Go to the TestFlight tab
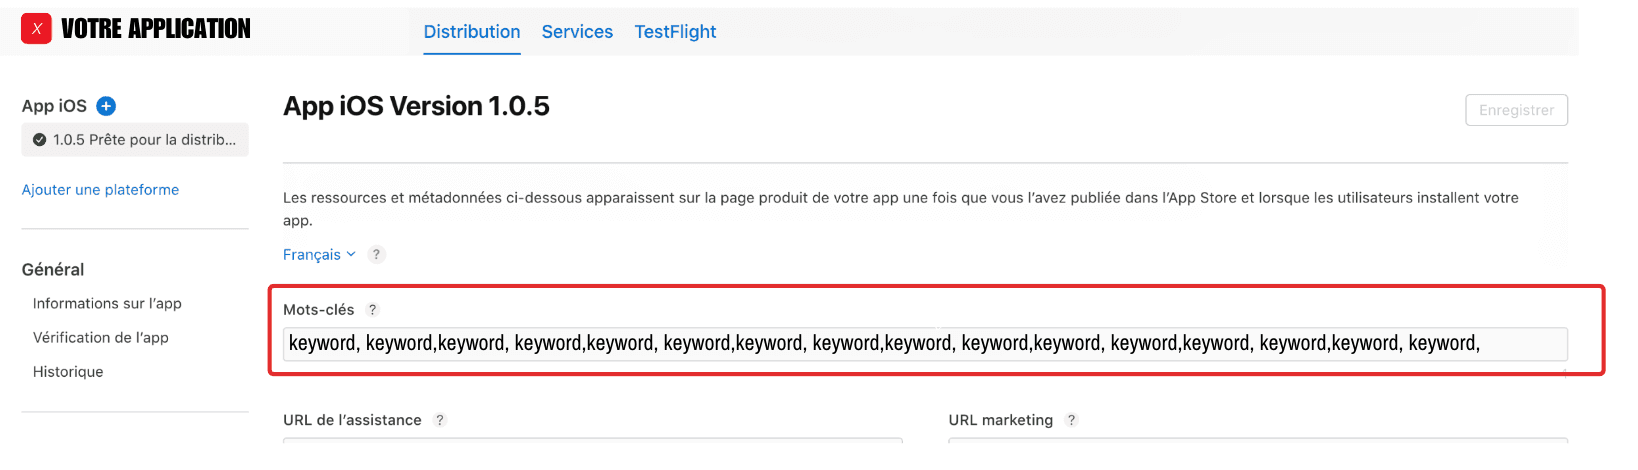 [x=675, y=32]
